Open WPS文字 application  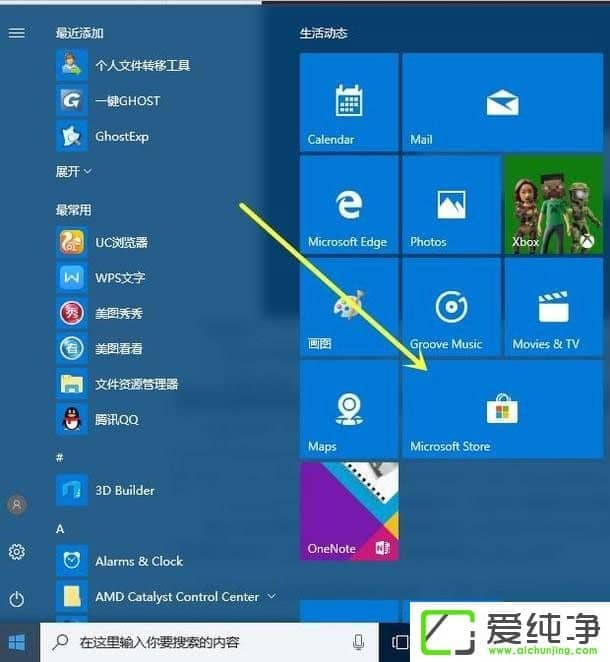coord(101,277)
